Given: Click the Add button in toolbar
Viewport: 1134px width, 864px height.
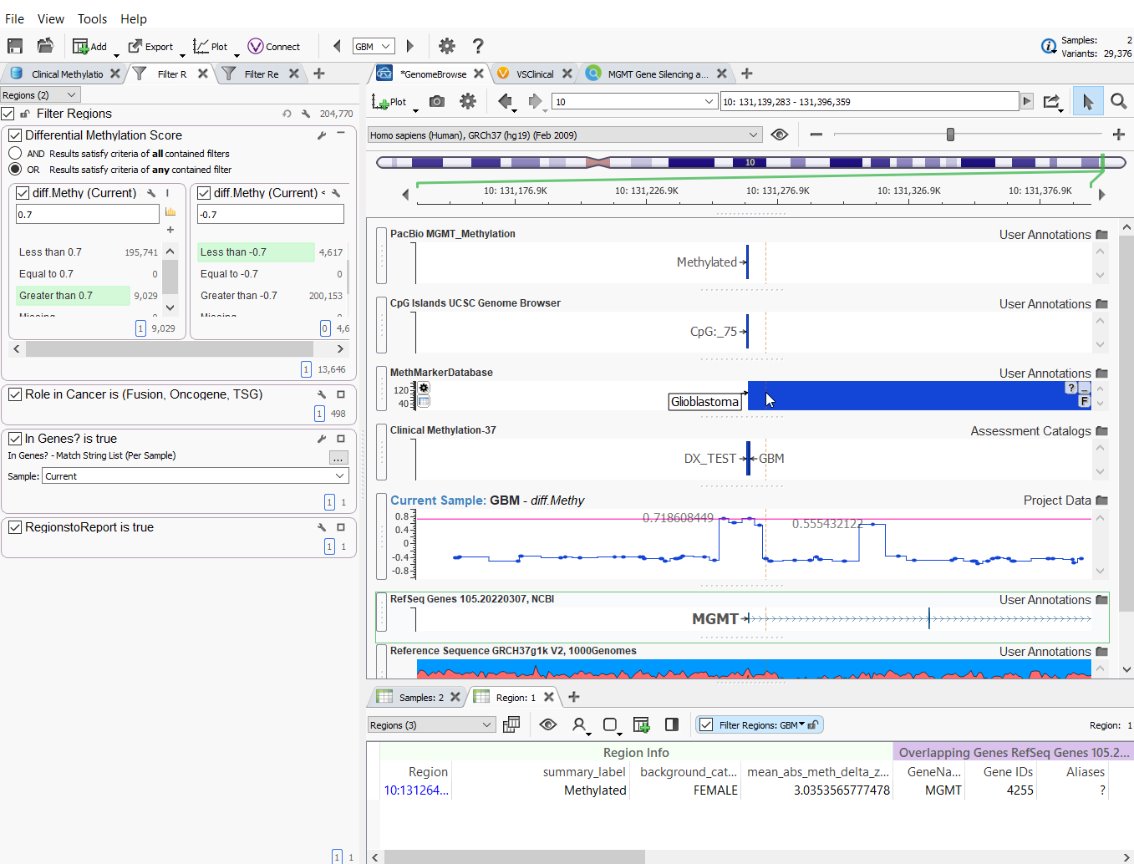Looking at the screenshot, I should (x=90, y=46).
